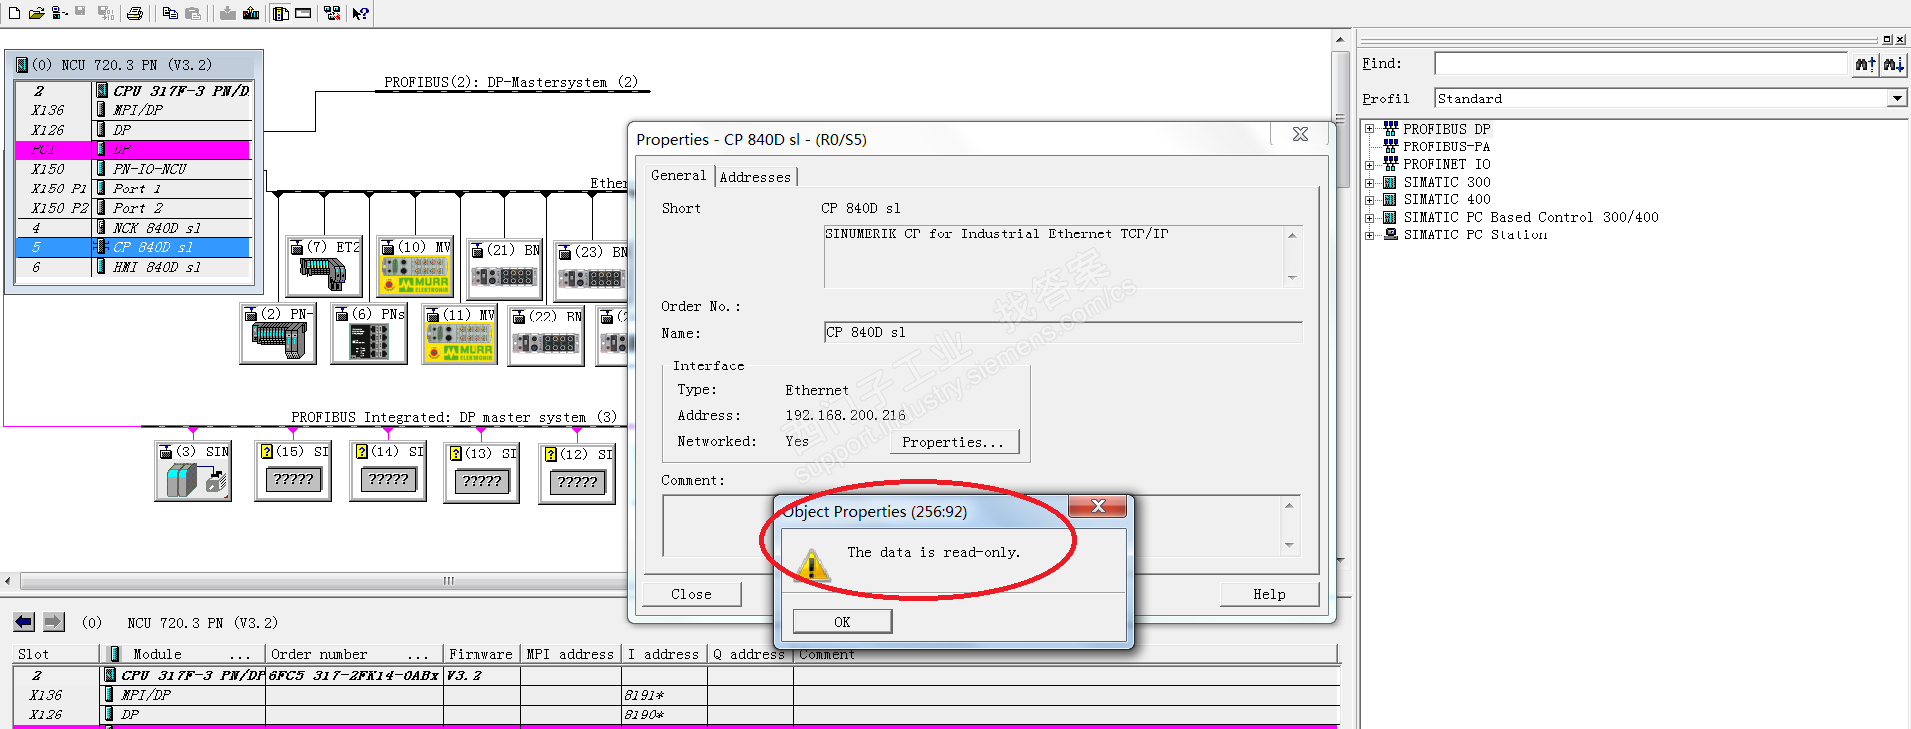The width and height of the screenshot is (1911, 729).
Task: Select the General tab
Action: click(x=678, y=175)
